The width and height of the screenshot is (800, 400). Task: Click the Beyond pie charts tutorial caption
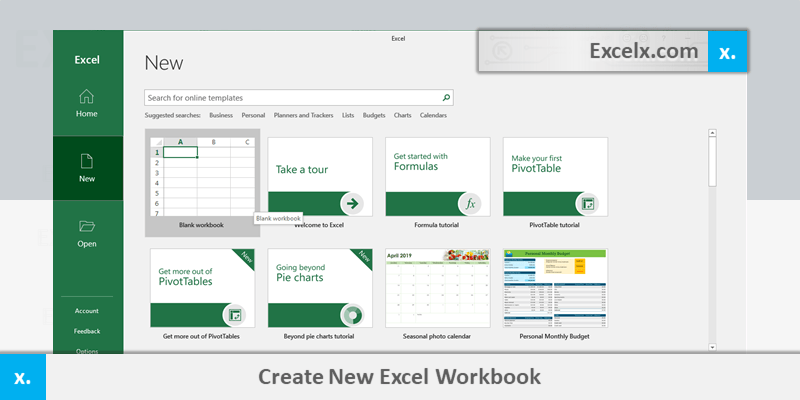pos(319,336)
